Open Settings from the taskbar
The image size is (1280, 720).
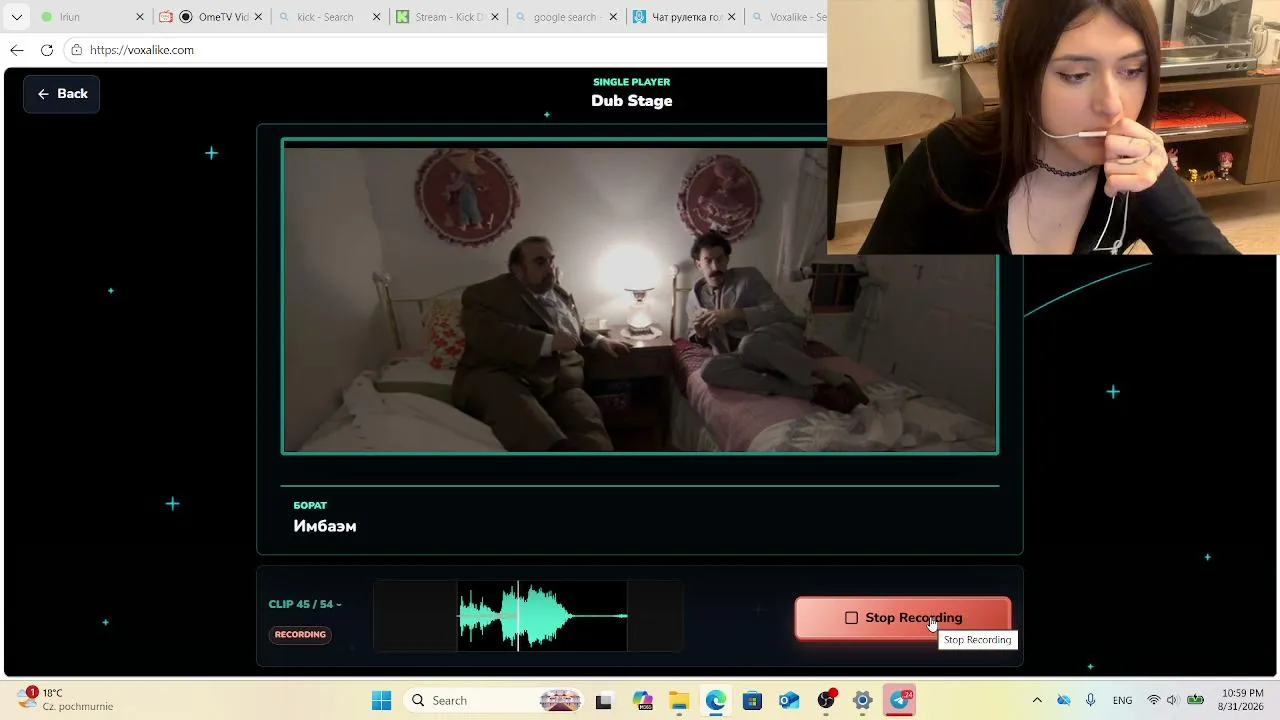863,700
